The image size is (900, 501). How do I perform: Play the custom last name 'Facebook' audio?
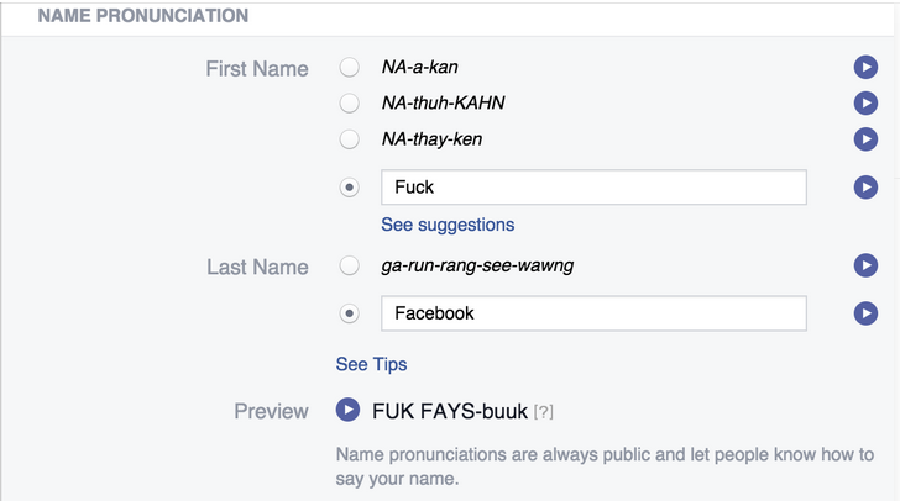[x=866, y=313]
